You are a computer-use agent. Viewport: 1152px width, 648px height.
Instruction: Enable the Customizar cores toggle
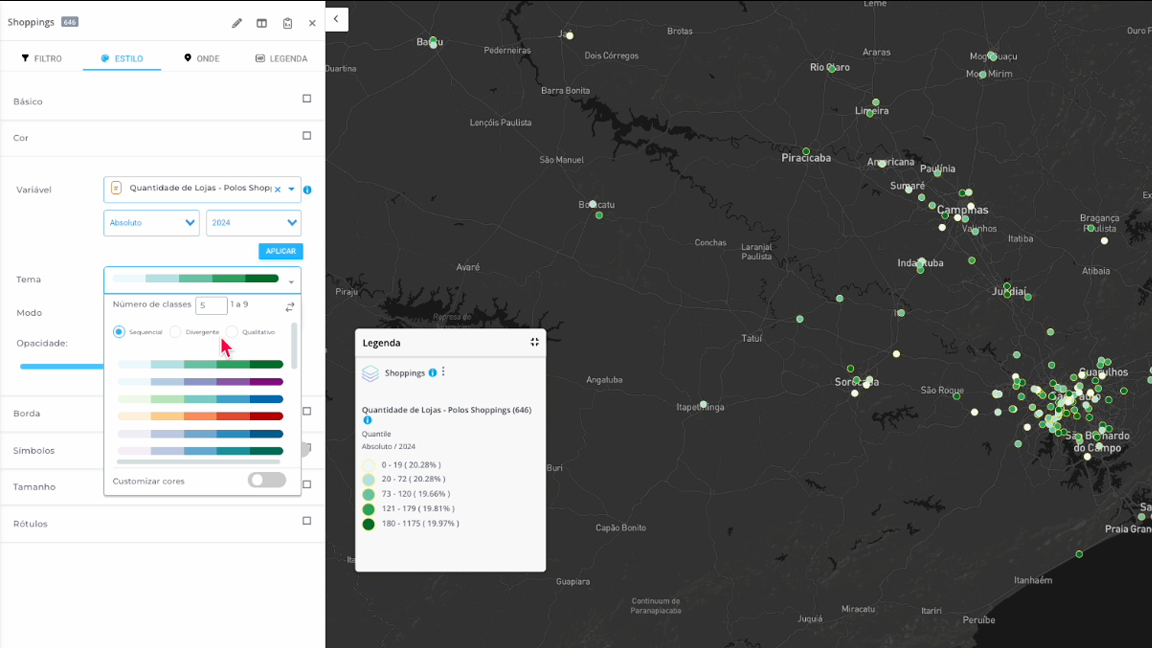coord(267,480)
